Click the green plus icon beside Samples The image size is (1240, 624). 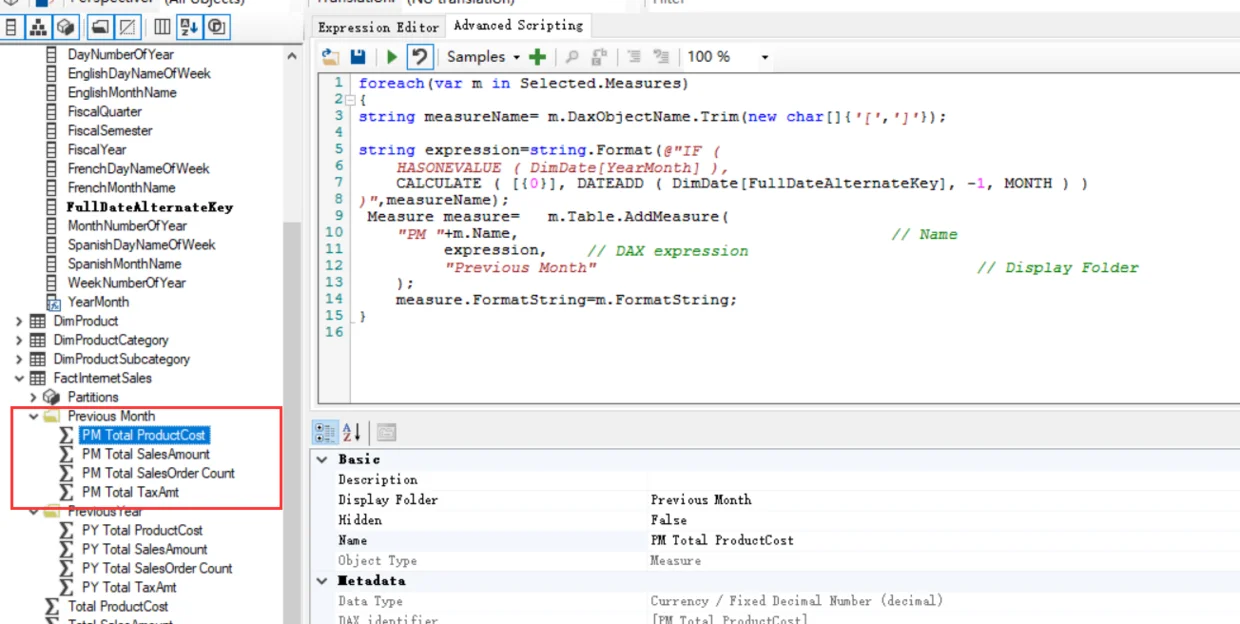(x=538, y=57)
